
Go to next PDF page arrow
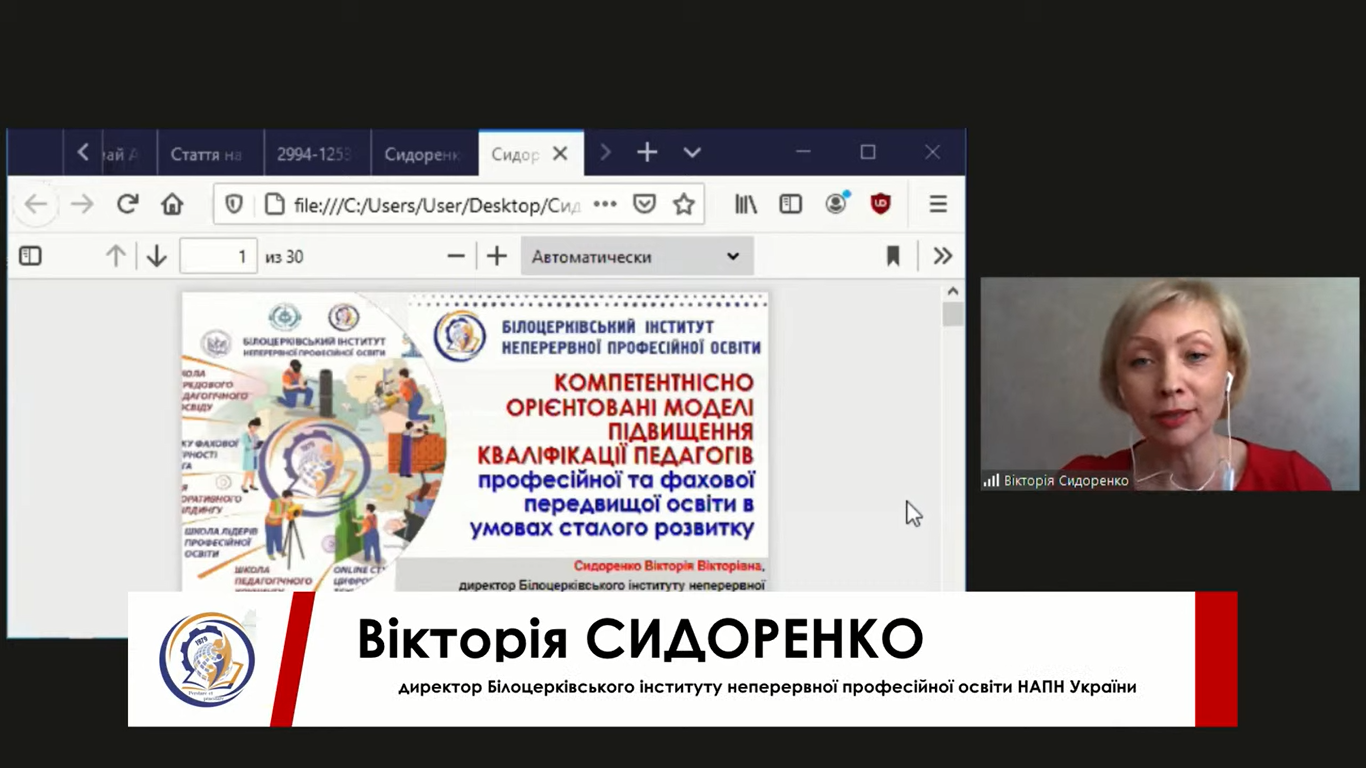pyautogui.click(x=156, y=257)
